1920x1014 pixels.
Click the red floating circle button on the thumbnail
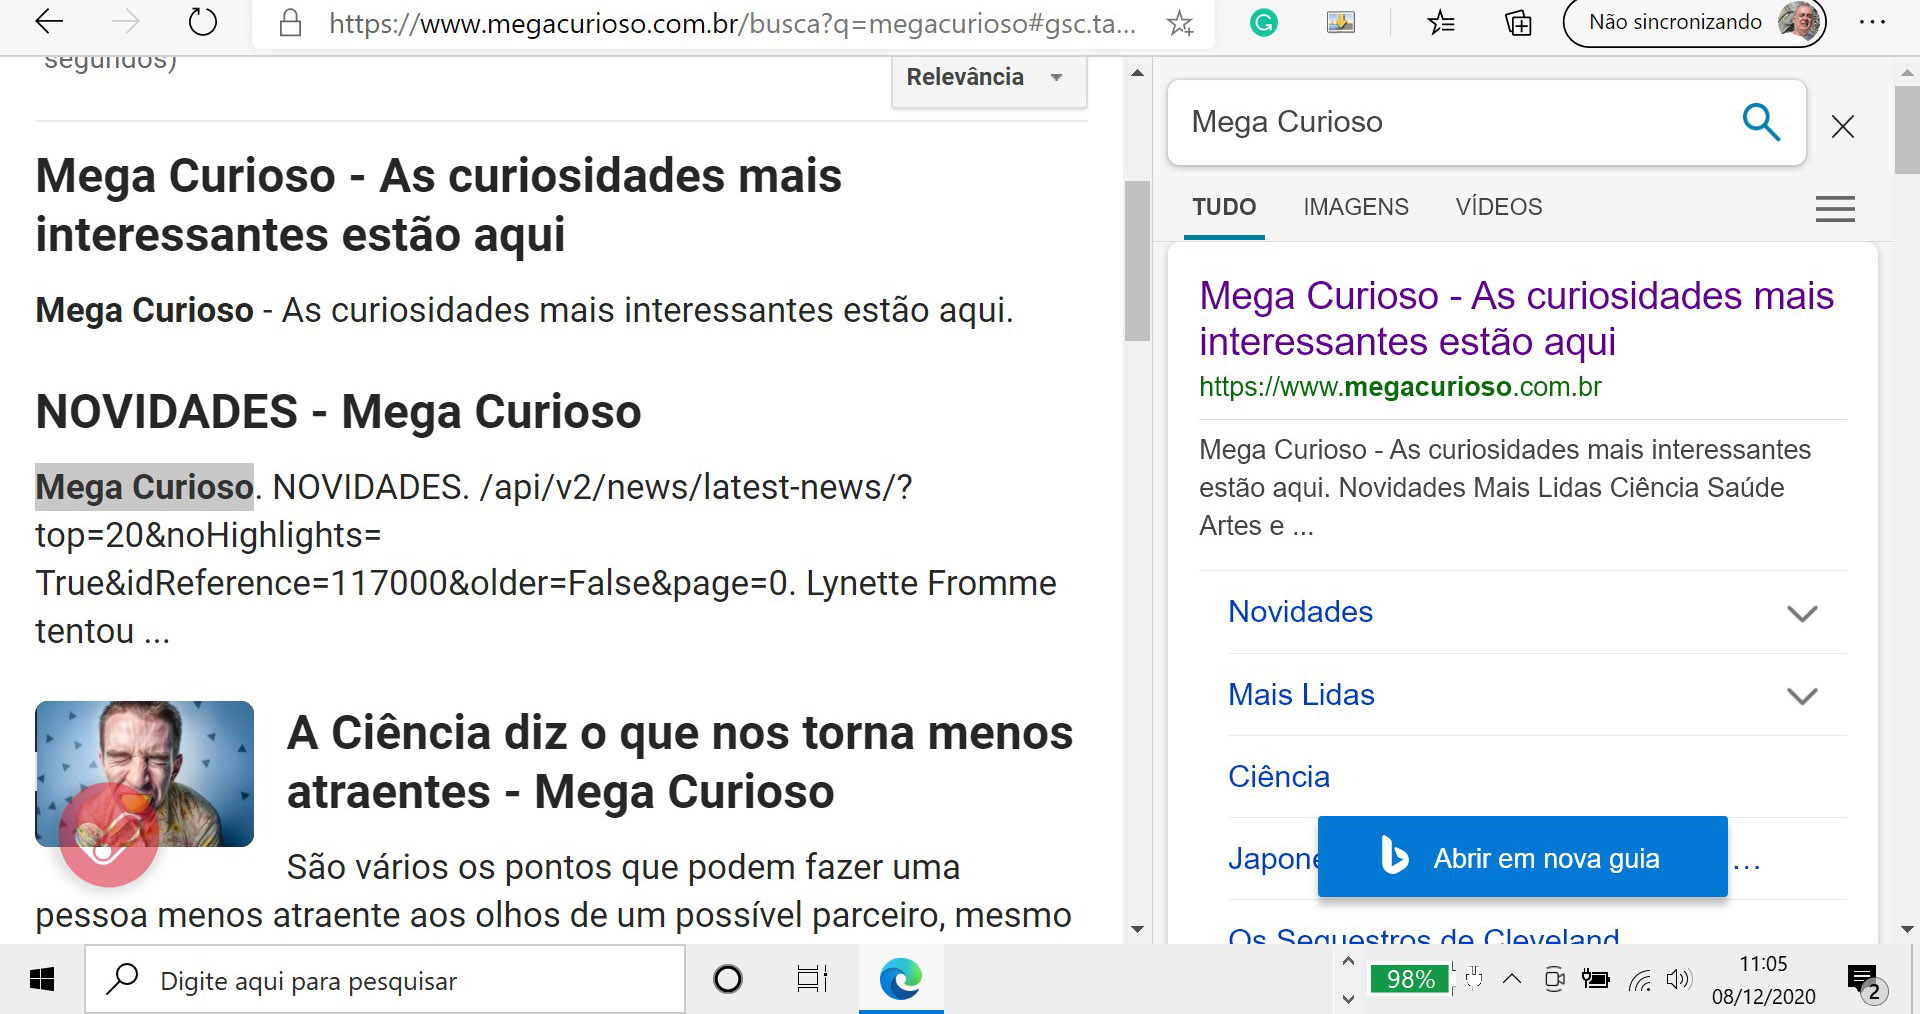[108, 836]
